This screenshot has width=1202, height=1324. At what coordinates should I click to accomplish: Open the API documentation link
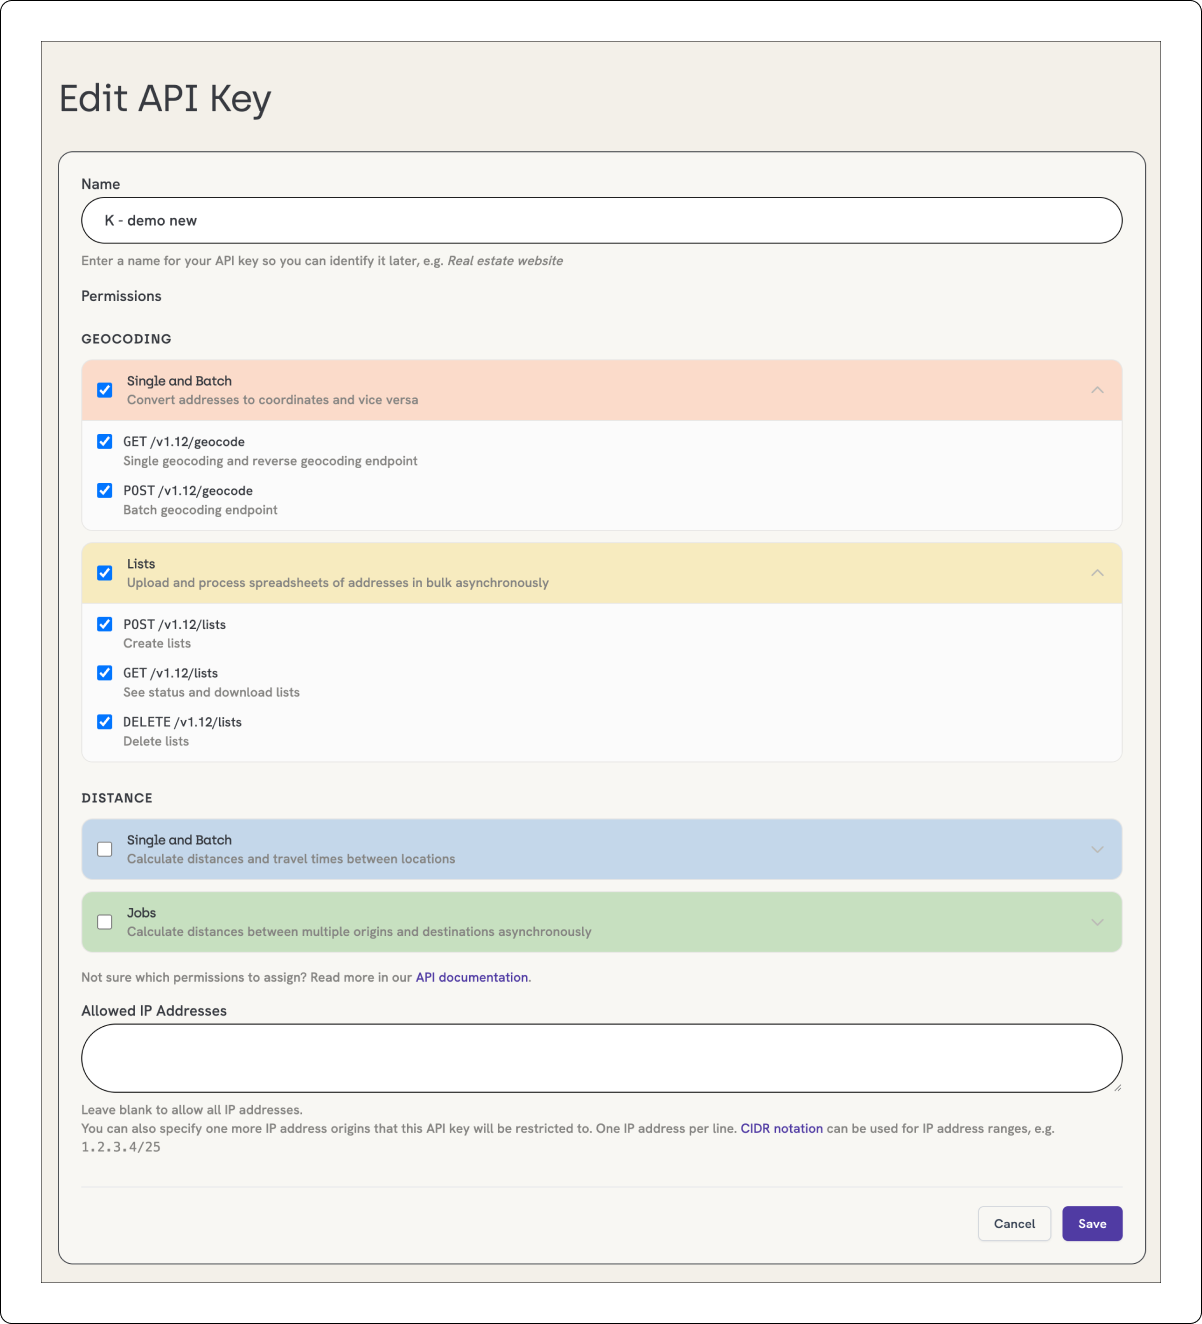(472, 977)
